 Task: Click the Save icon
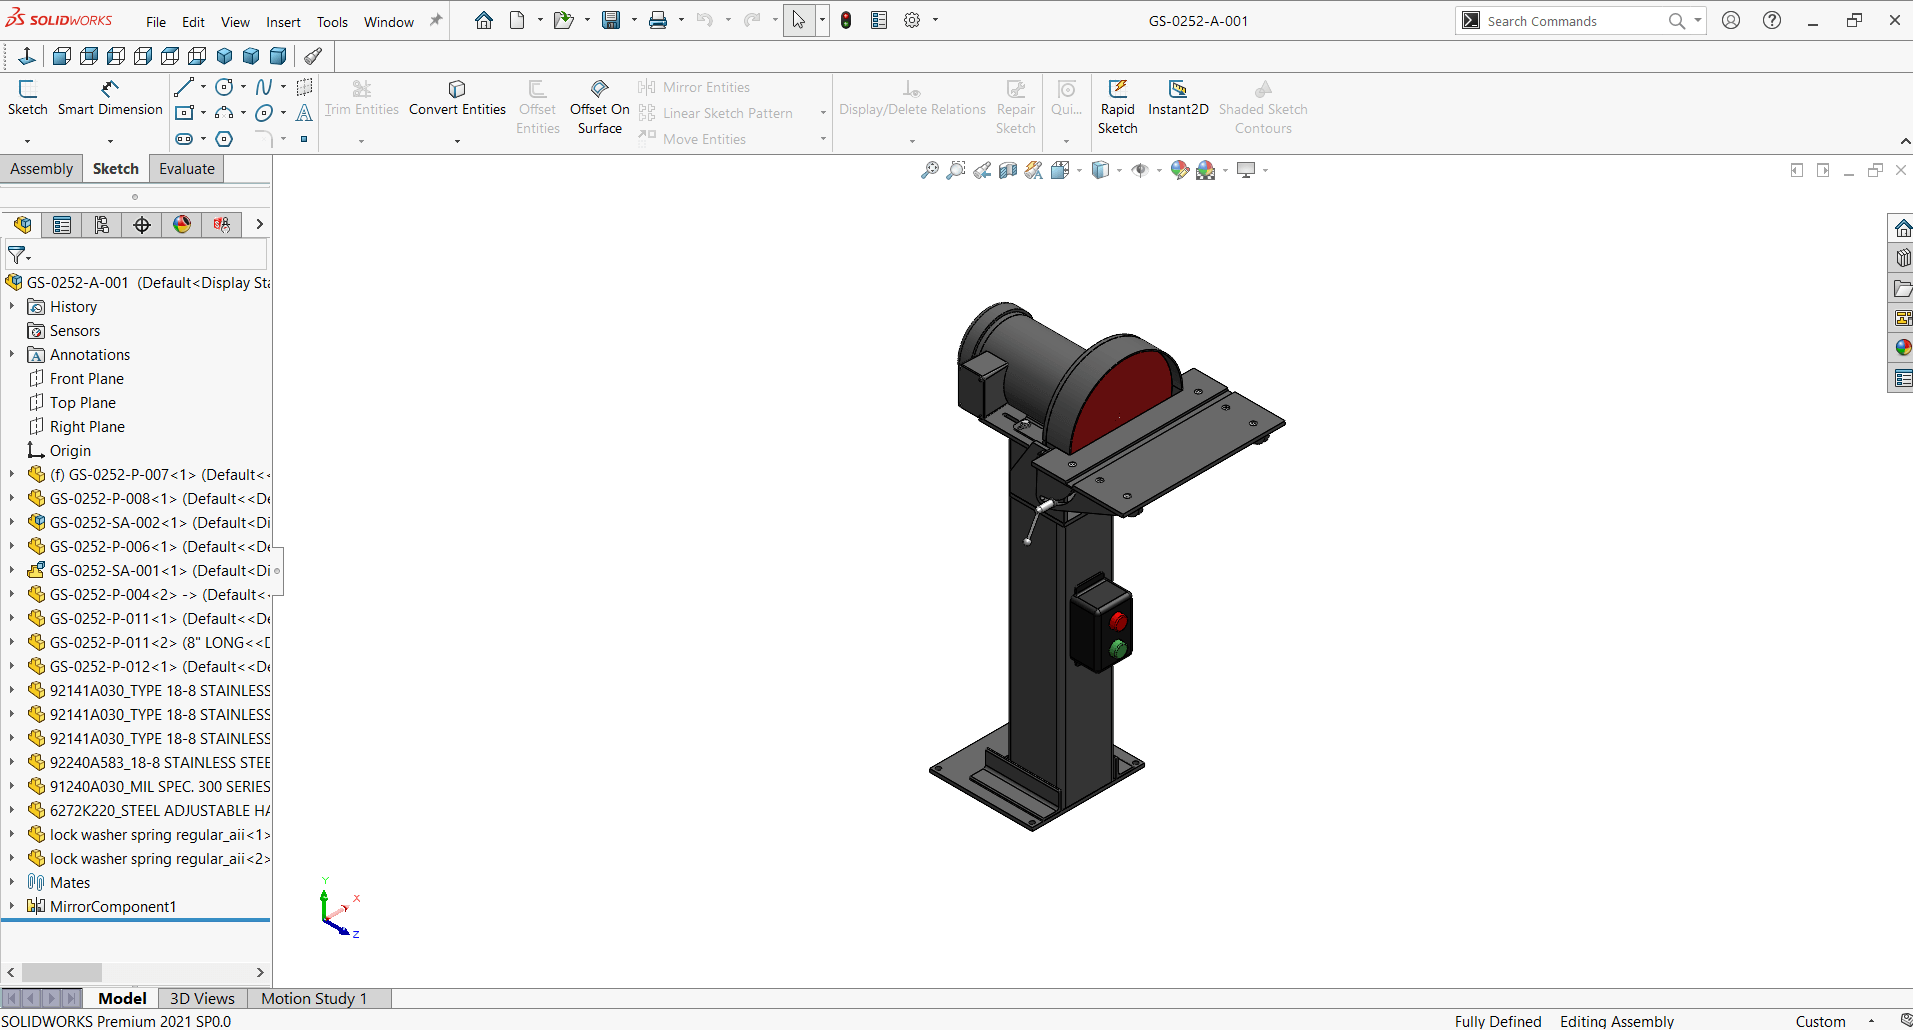point(611,20)
